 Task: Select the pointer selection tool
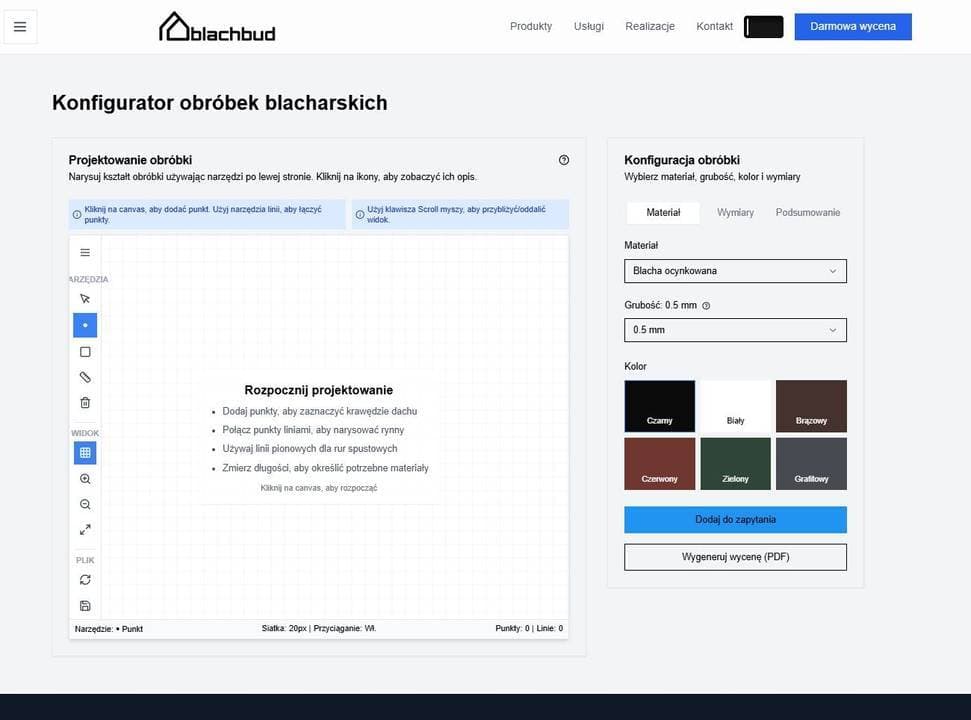click(x=85, y=299)
